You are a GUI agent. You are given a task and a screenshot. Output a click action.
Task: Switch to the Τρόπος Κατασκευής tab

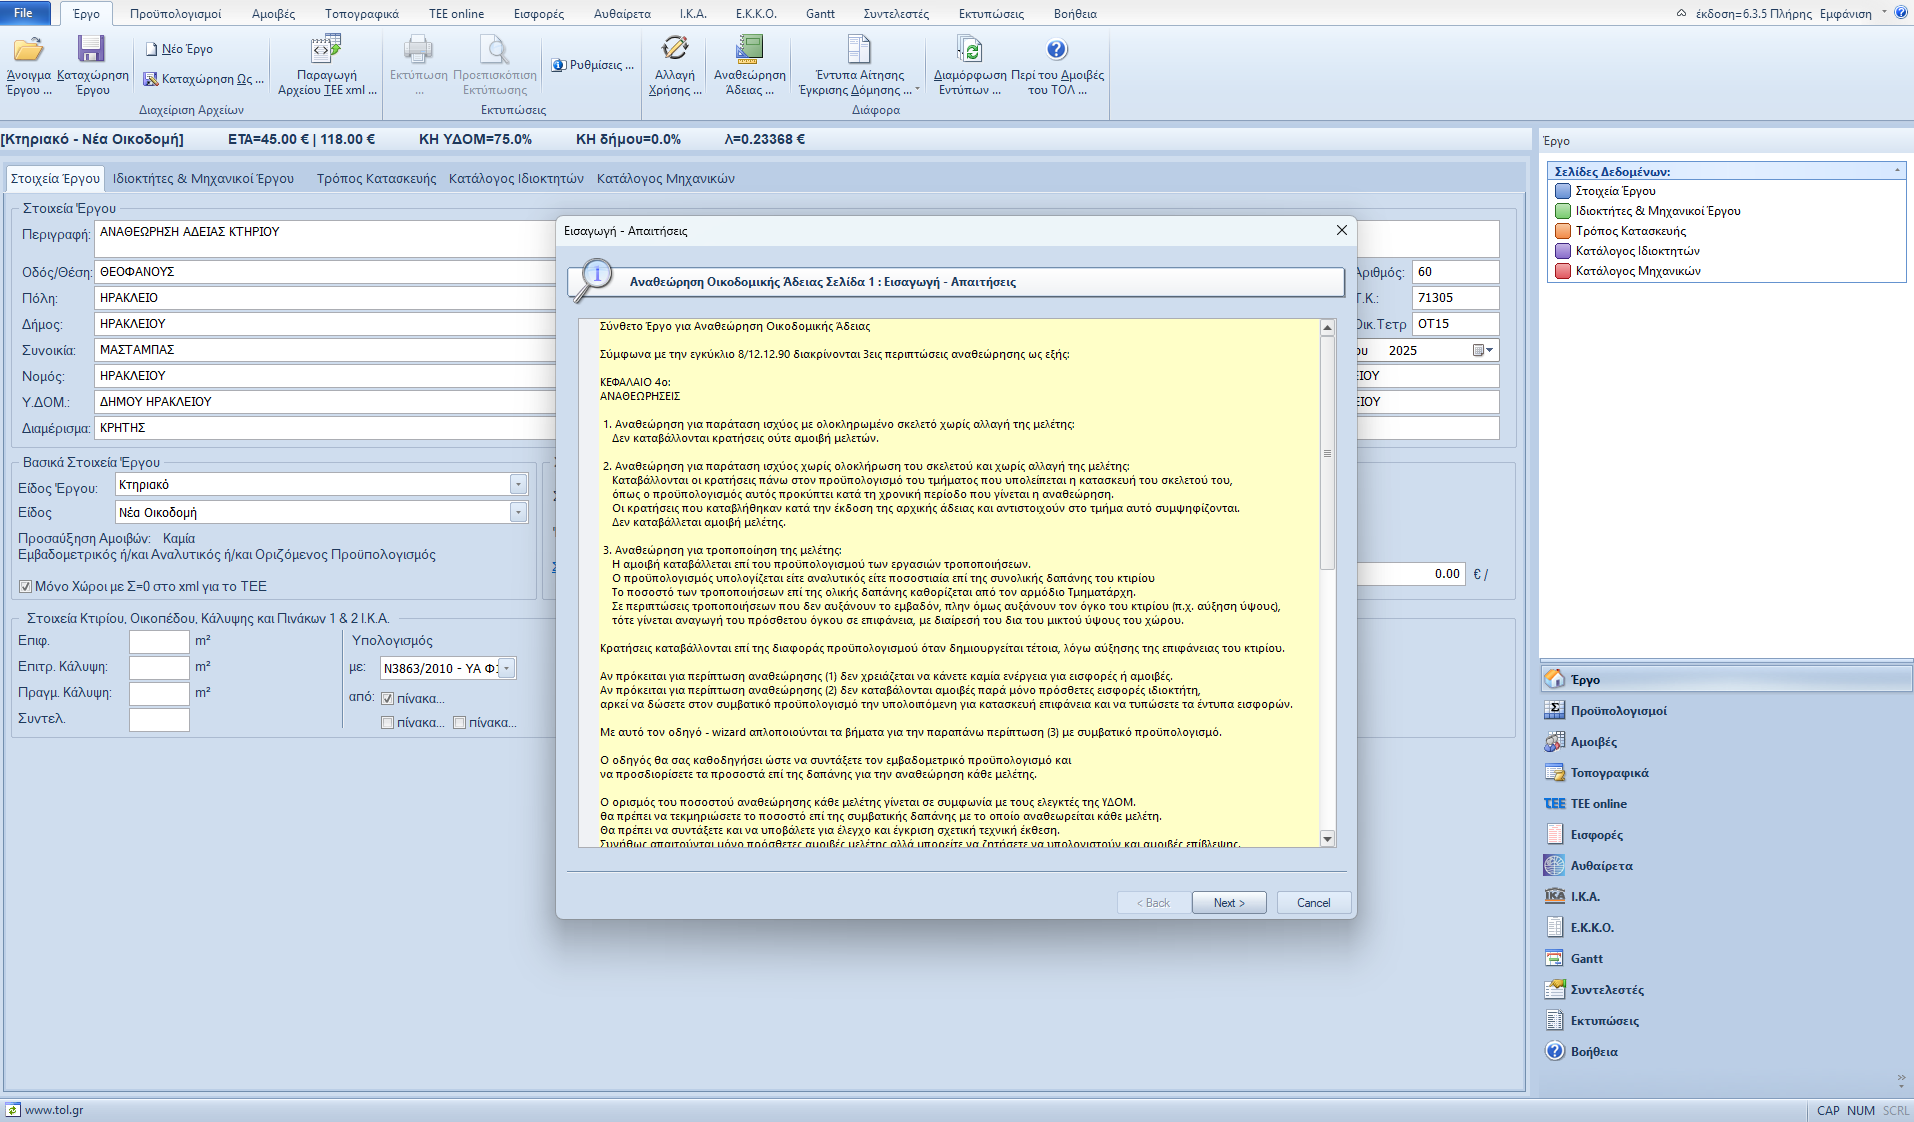click(x=376, y=179)
